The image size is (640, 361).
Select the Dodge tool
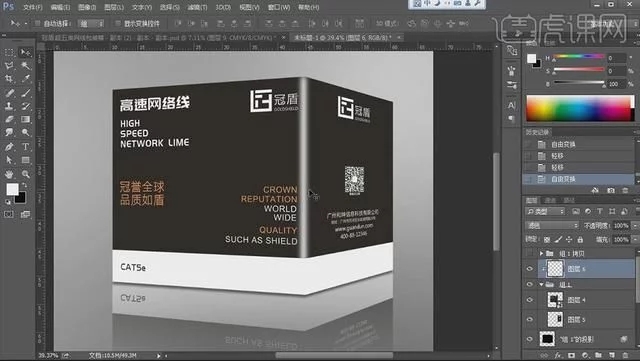(25, 132)
